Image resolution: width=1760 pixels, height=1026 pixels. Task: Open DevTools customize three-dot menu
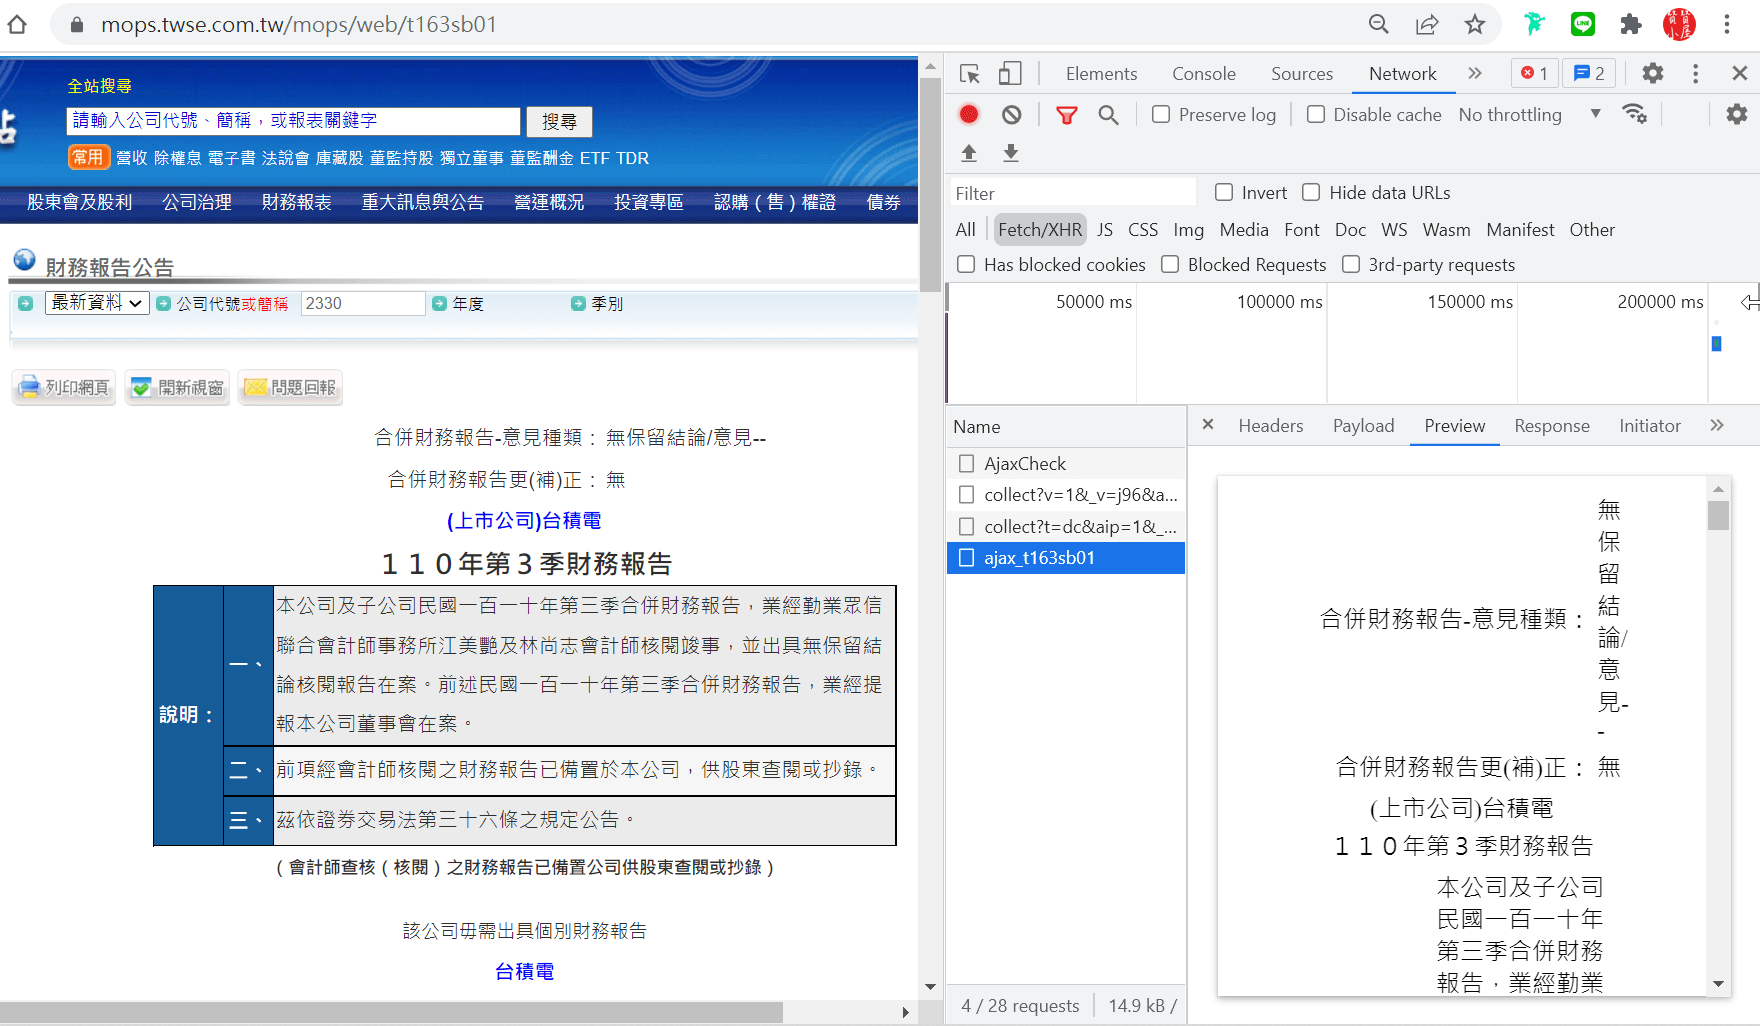[1695, 73]
